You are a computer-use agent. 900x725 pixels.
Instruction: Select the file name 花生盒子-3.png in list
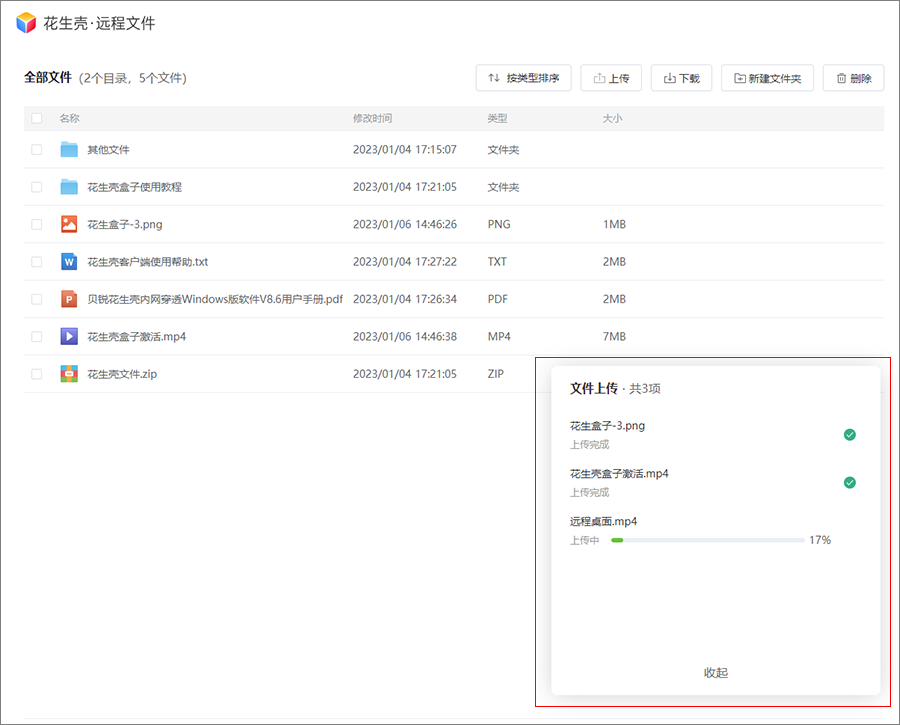click(125, 224)
